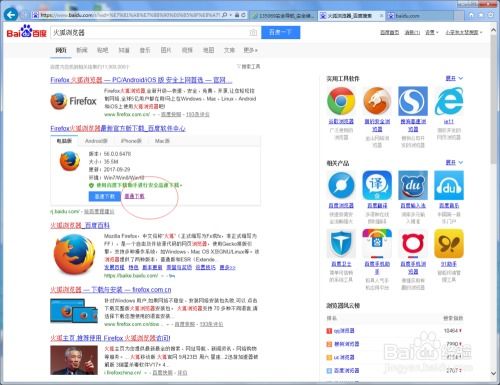Open the red bear Baidu mobile browser icon
500x385 pixels.
point(413,244)
